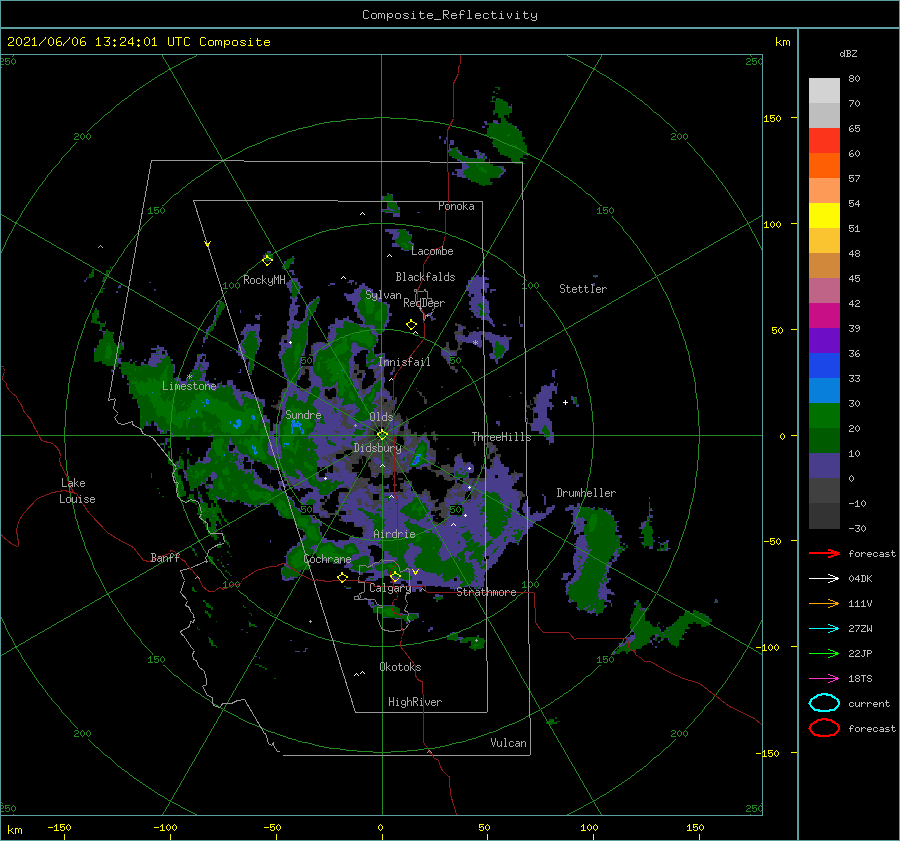Click the Stettler label
The width and height of the screenshot is (900, 841).
coord(583,289)
